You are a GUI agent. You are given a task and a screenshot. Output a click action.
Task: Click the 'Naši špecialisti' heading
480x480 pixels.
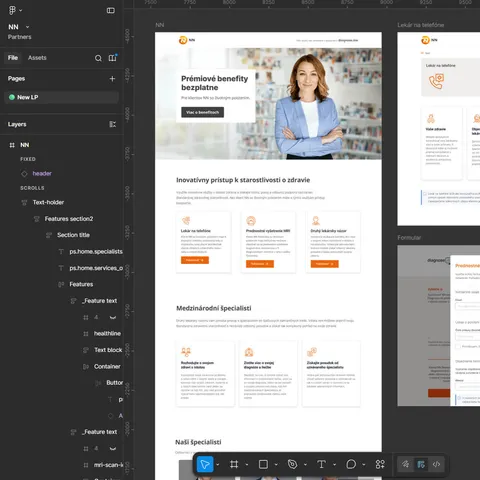click(x=198, y=442)
